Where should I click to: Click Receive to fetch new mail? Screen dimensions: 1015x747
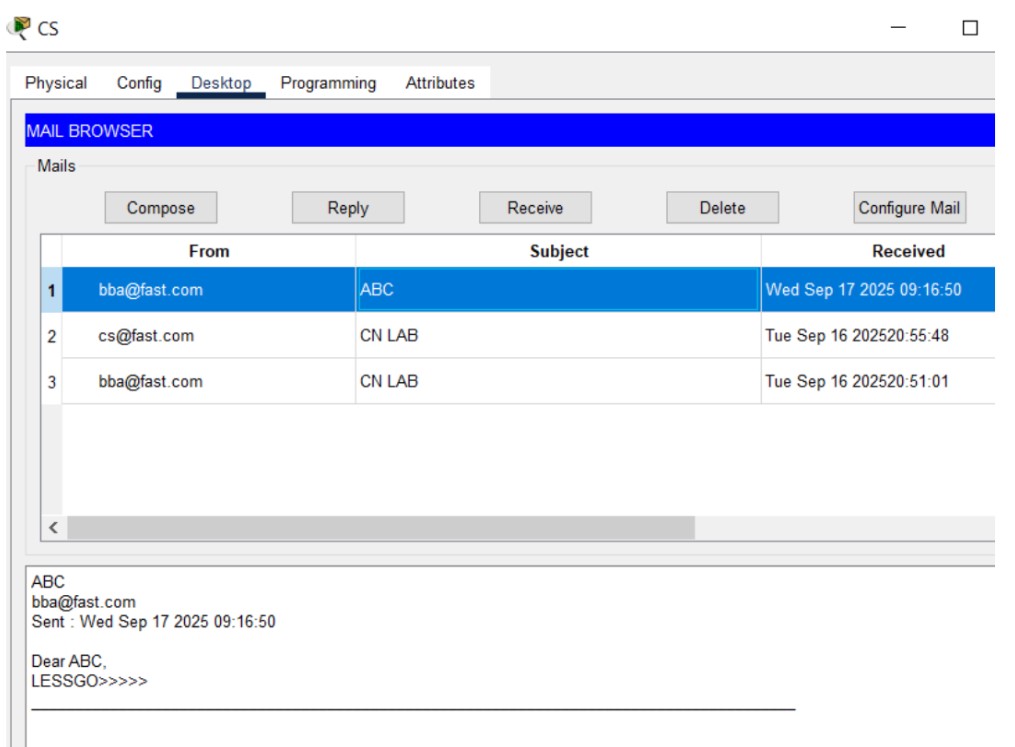tap(535, 207)
